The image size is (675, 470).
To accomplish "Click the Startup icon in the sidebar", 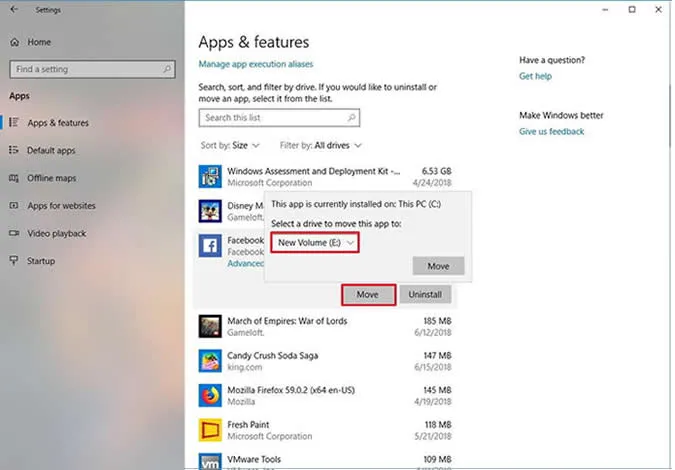I will coord(14,260).
